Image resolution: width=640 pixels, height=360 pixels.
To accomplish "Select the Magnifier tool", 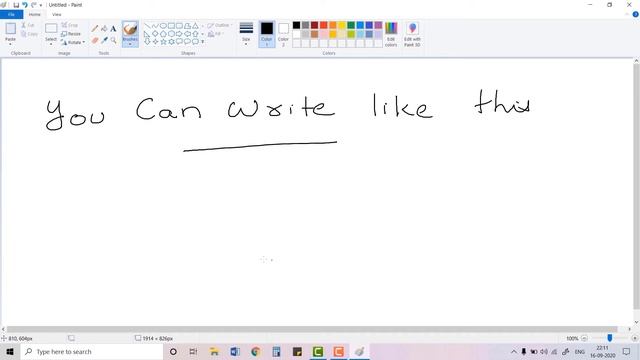I will pos(113,40).
